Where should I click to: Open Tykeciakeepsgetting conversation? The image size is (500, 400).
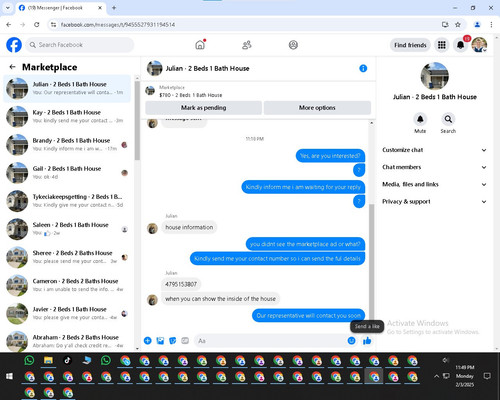pos(67,201)
